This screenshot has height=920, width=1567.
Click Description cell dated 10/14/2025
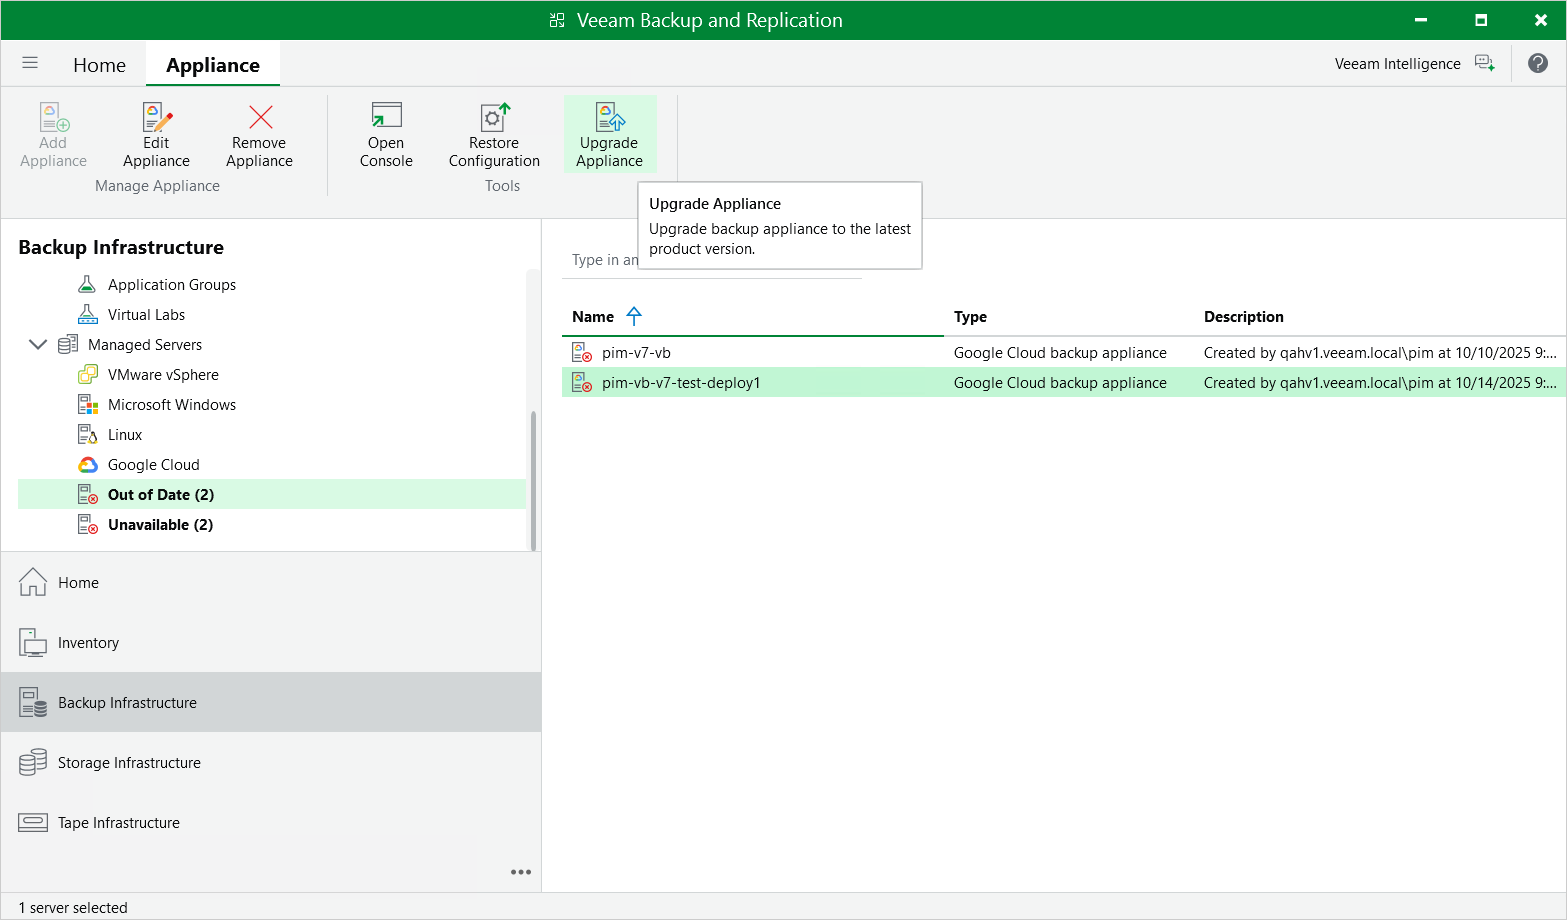(1380, 382)
